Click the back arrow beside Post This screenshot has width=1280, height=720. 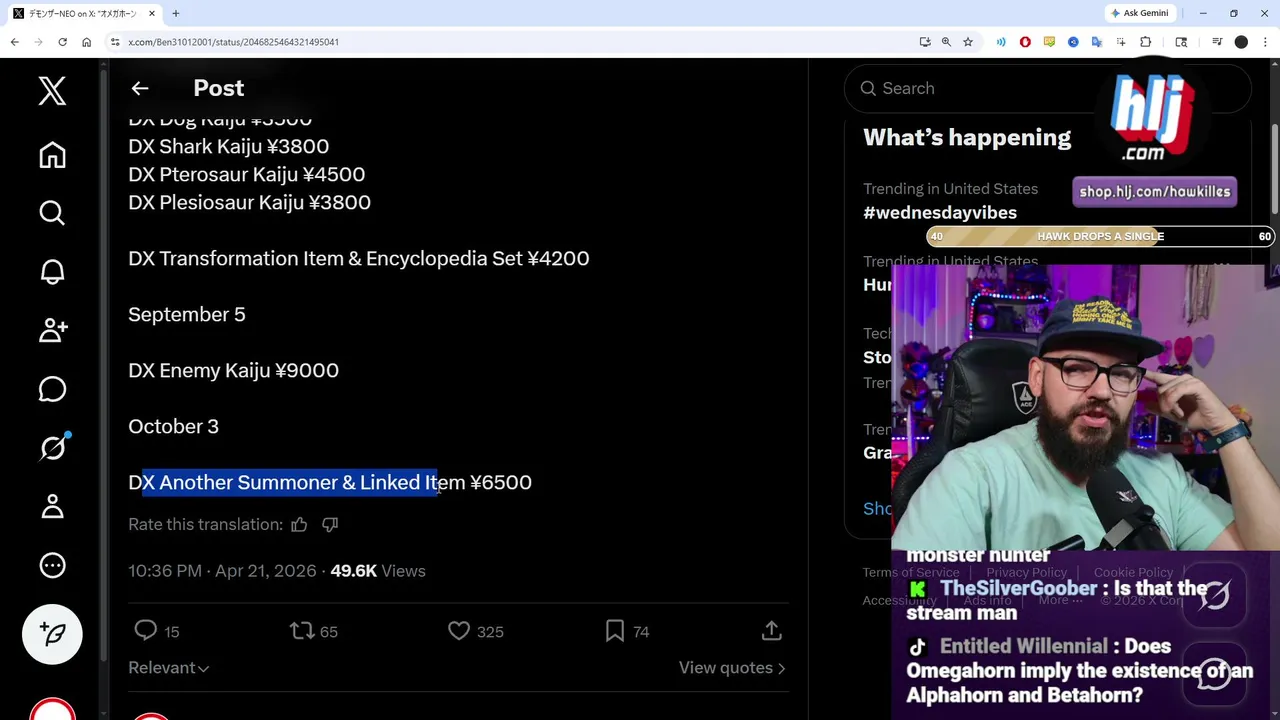point(140,88)
